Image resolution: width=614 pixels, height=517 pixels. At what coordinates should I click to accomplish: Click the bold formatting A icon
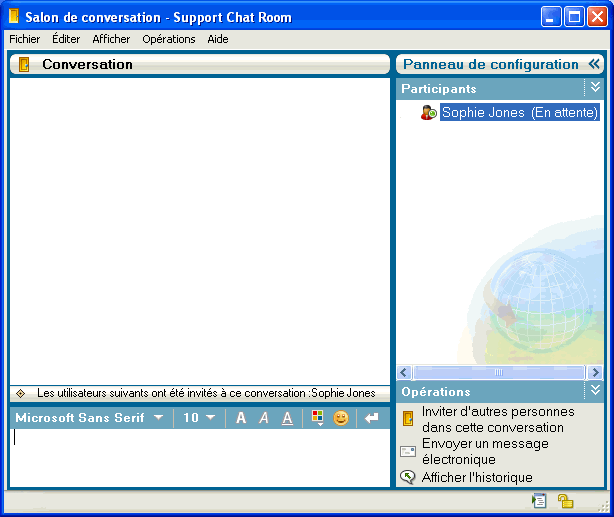[241, 418]
